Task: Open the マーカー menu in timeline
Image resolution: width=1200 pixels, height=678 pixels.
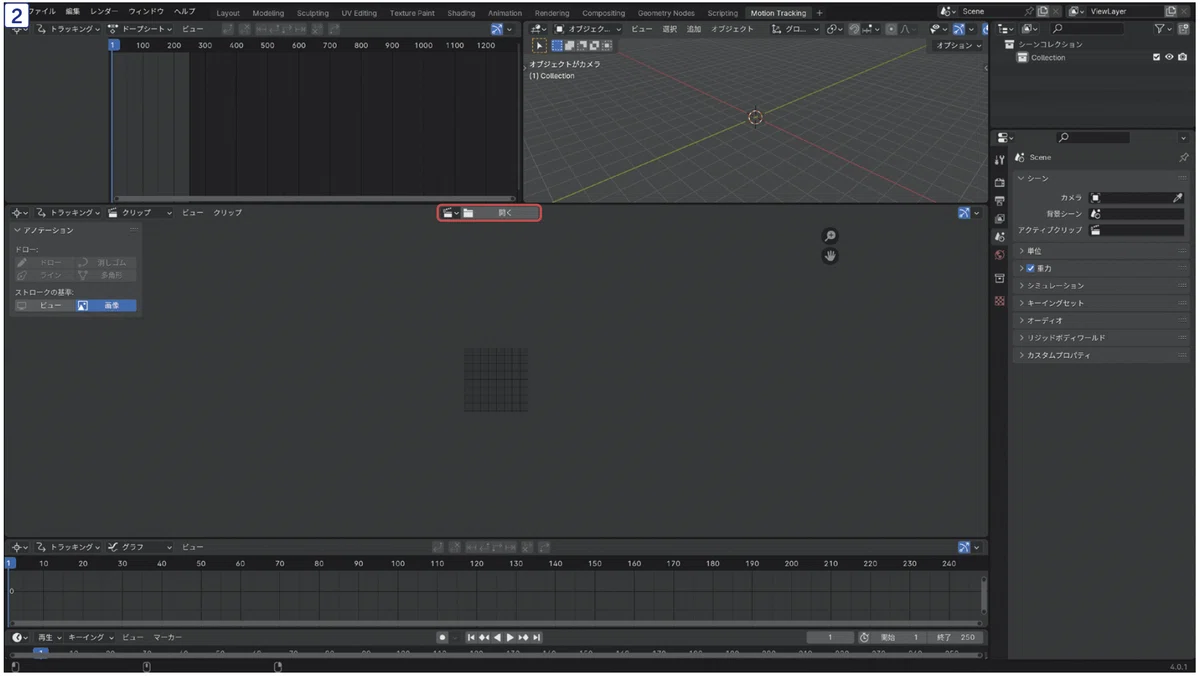Action: [167, 637]
